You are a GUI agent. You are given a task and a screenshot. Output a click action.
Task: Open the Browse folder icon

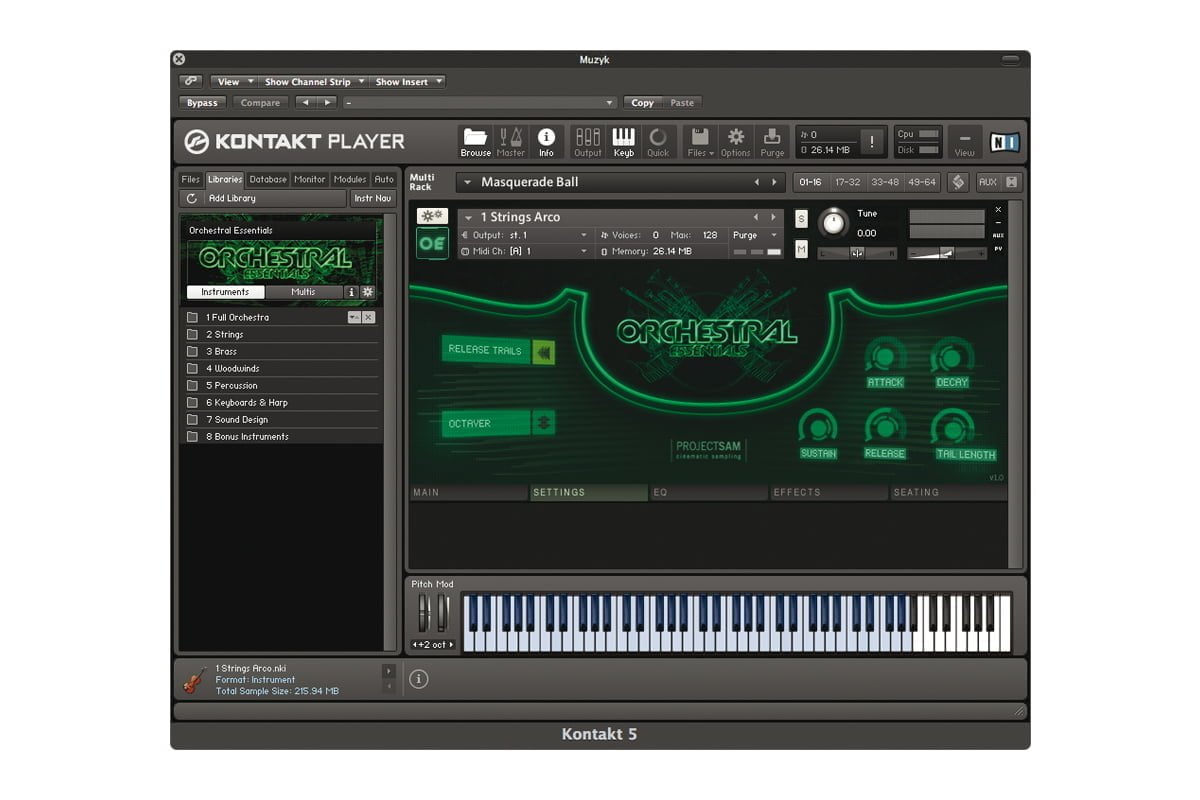(475, 141)
